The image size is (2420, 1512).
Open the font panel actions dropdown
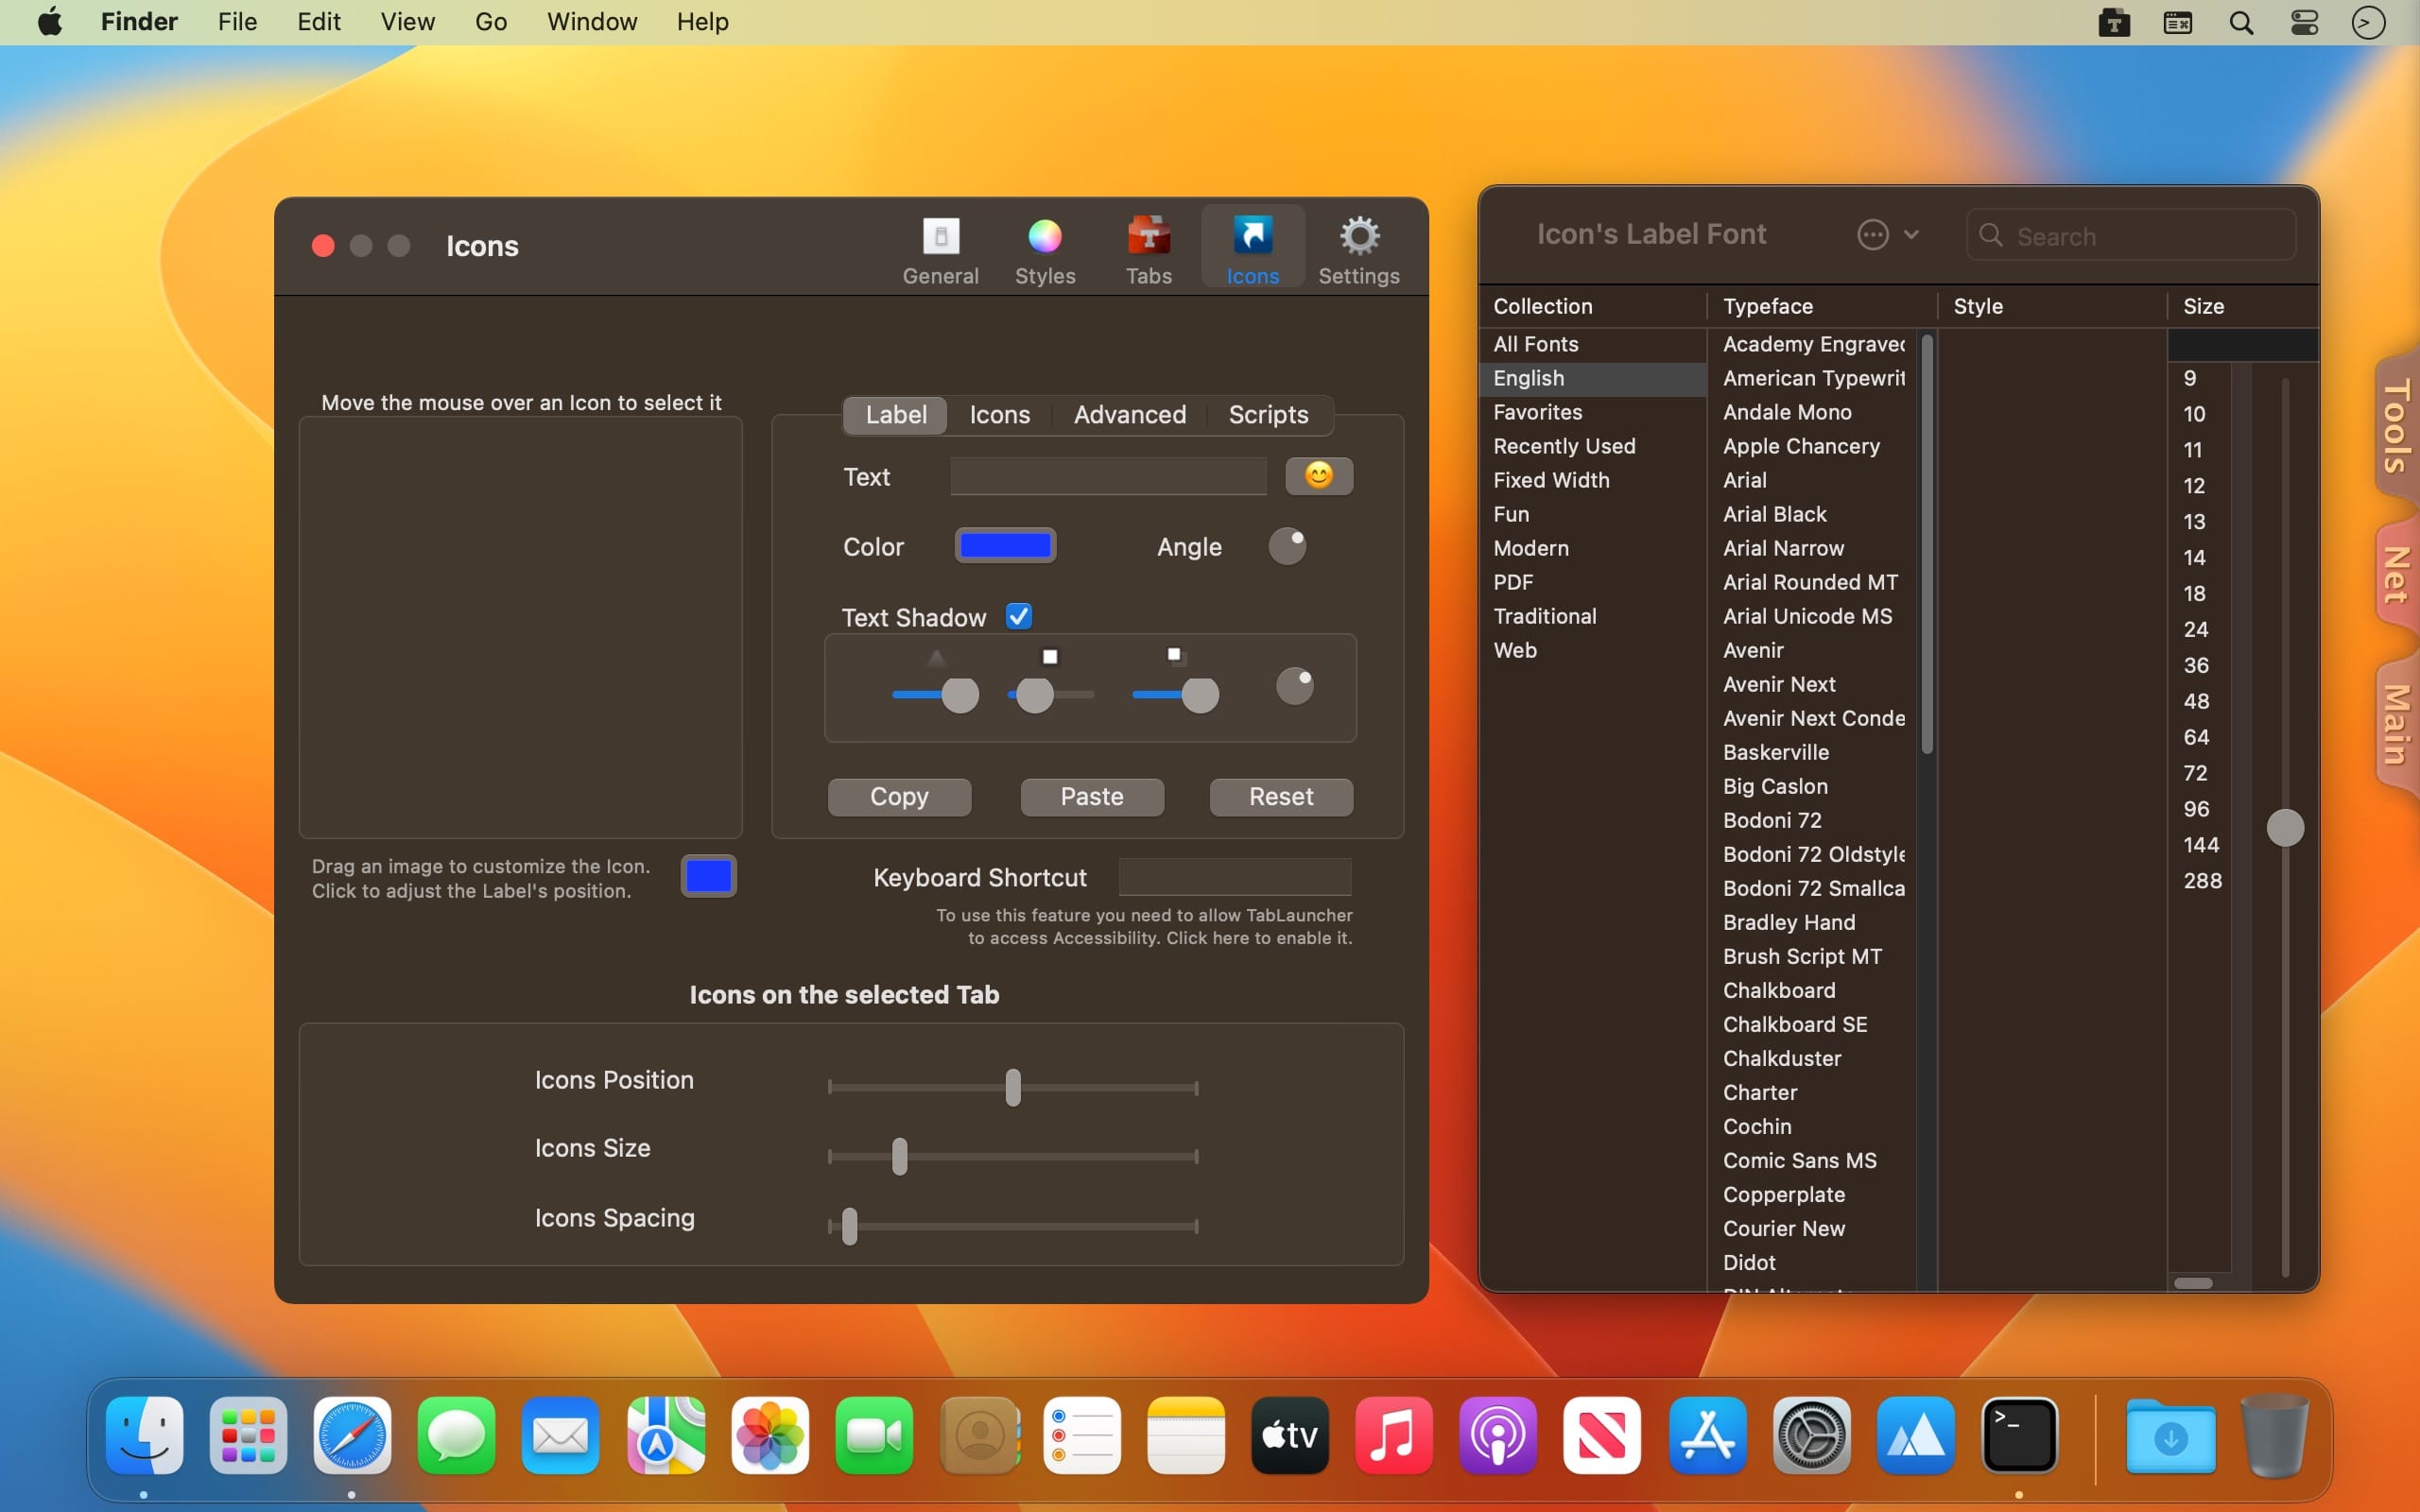pyautogui.click(x=1888, y=235)
